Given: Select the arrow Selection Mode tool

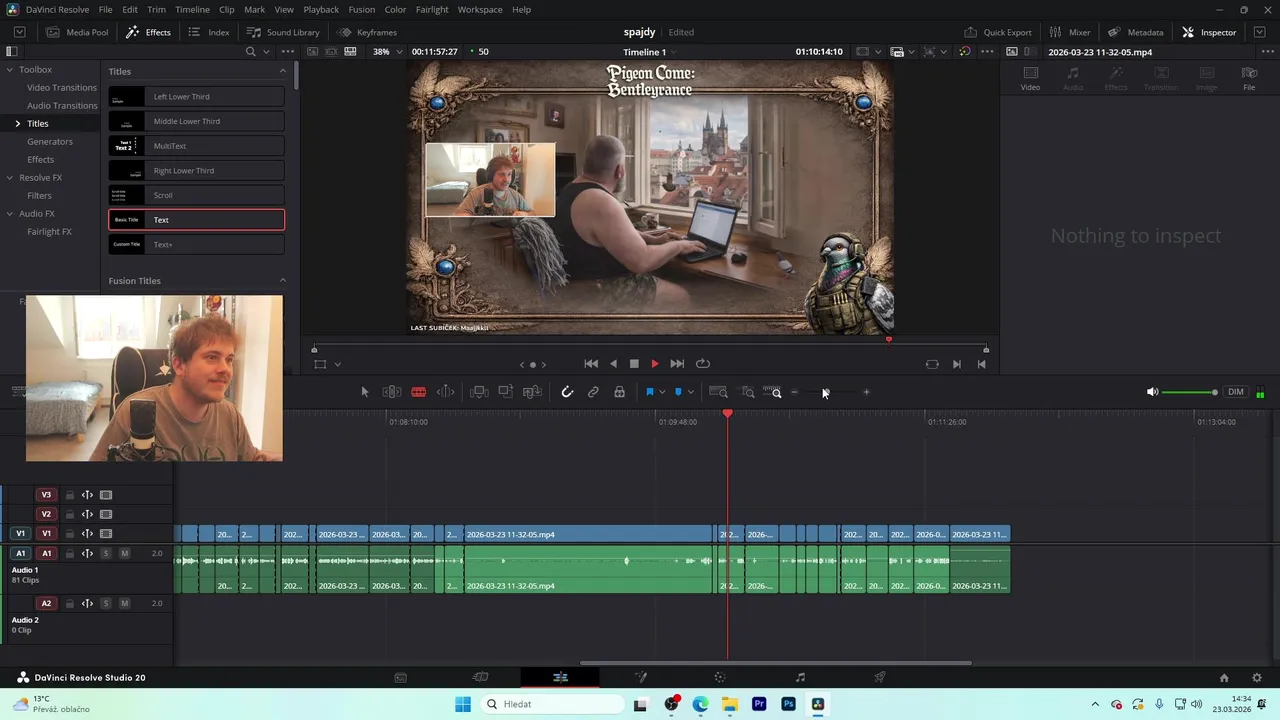Looking at the screenshot, I should [x=365, y=392].
